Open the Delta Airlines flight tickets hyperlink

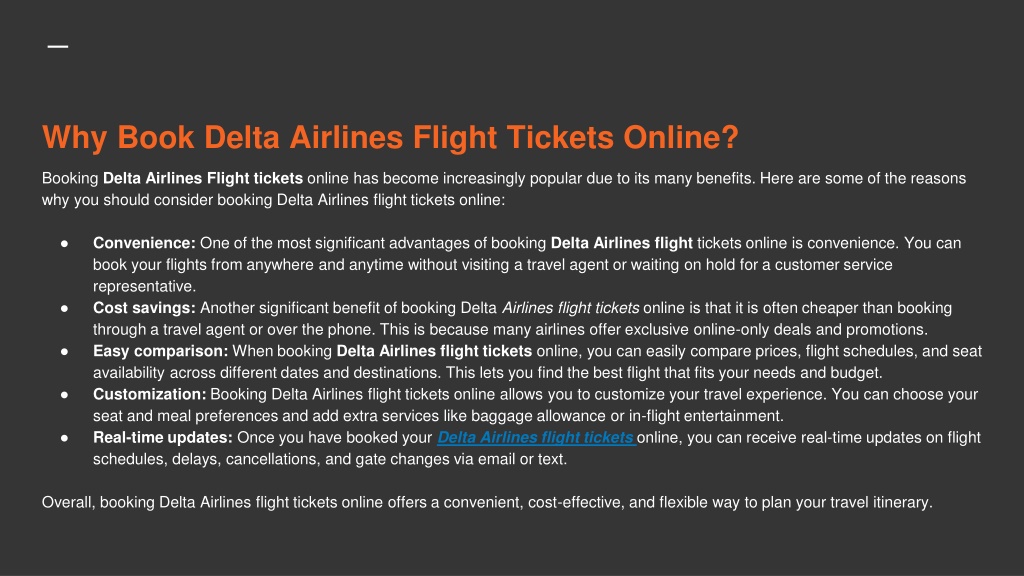[536, 438]
